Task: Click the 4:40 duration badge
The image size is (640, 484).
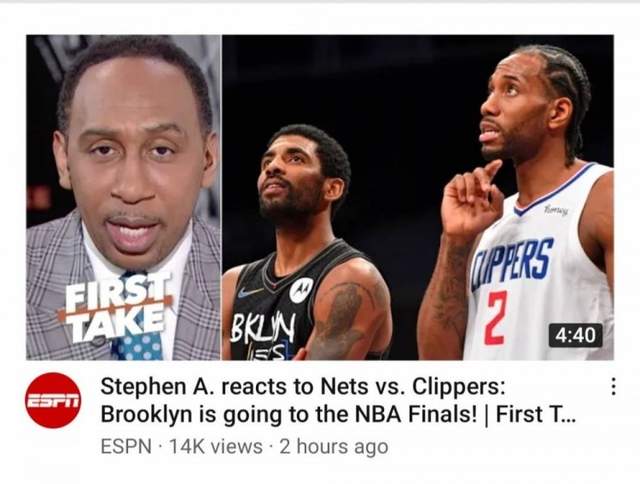Action: tap(575, 335)
